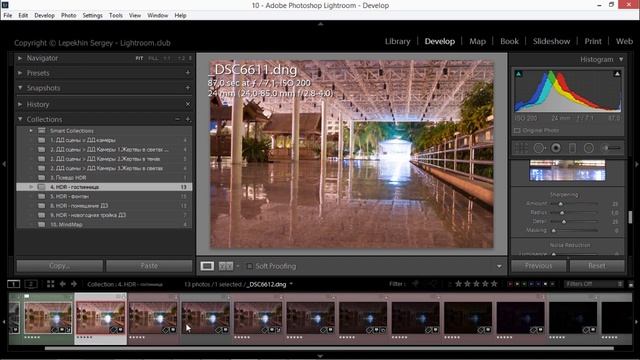Select Loupe view button in toolbar
Viewport: 640px width, 360px height.
coord(207,266)
